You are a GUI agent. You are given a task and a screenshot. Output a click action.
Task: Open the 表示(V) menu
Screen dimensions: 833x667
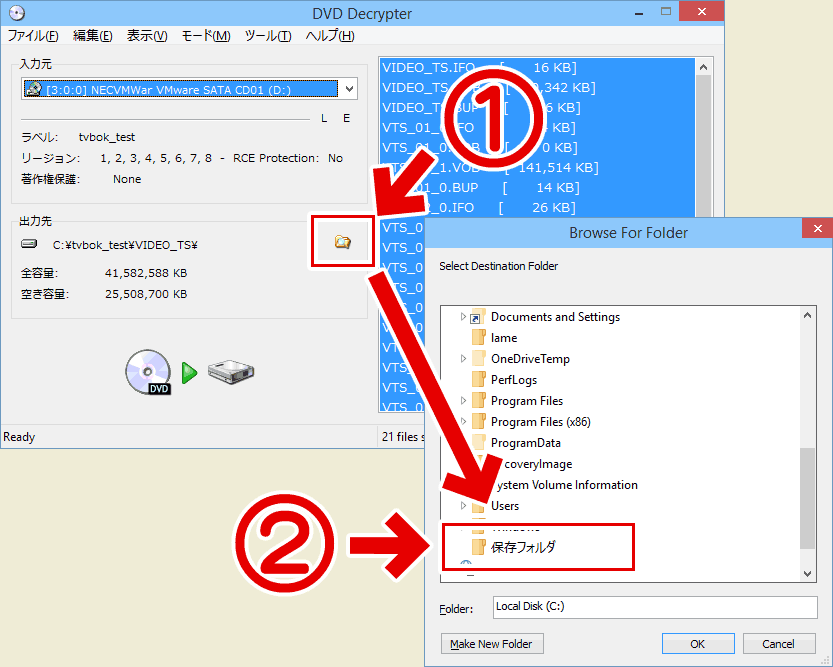point(147,36)
